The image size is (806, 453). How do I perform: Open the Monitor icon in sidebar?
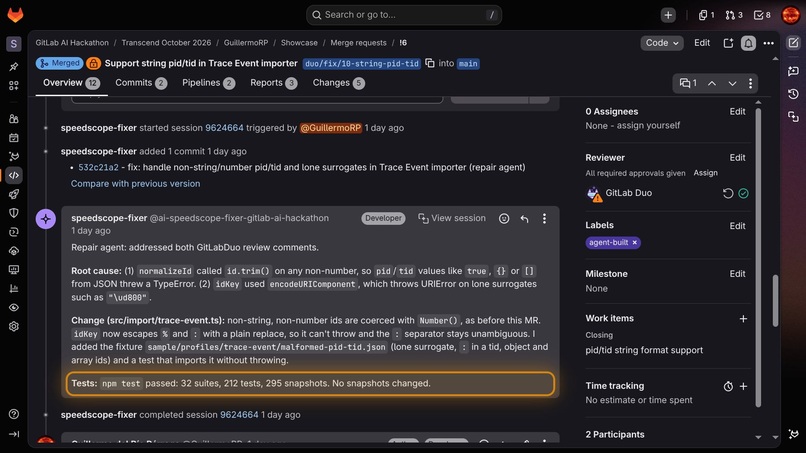(14, 269)
